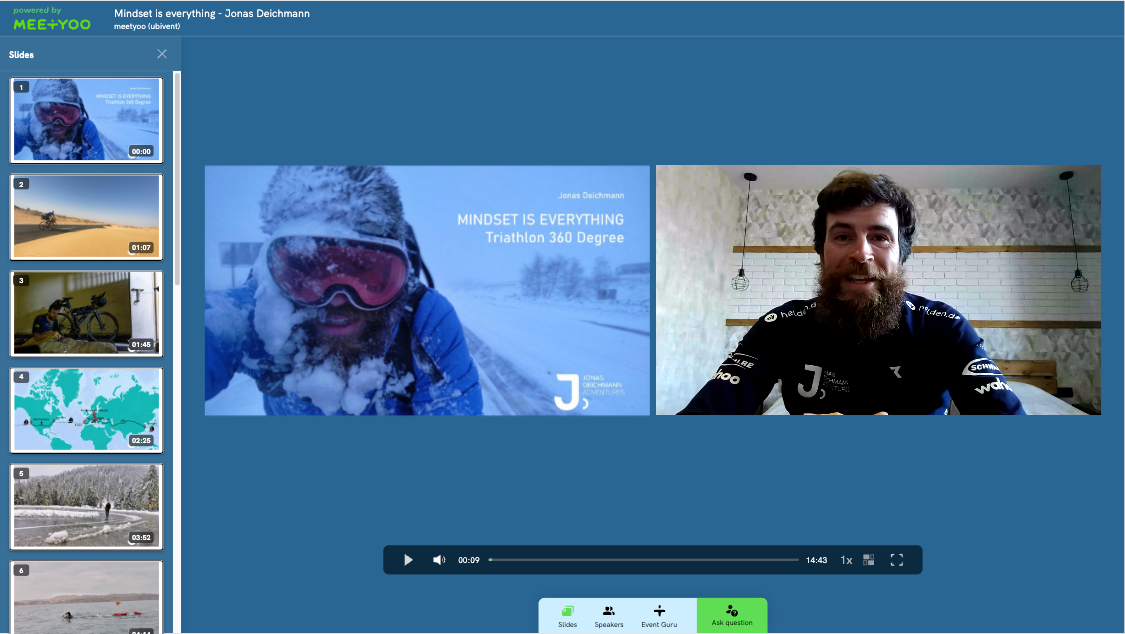1125x634 pixels.
Task: Select slide 3 at 01:45
Action: [86, 313]
